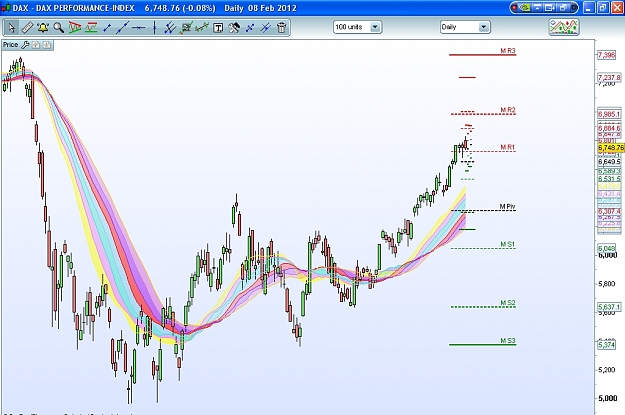Click overlapping windows icon inside title bar pill
This screenshot has width=625, height=415.
coord(565,8)
